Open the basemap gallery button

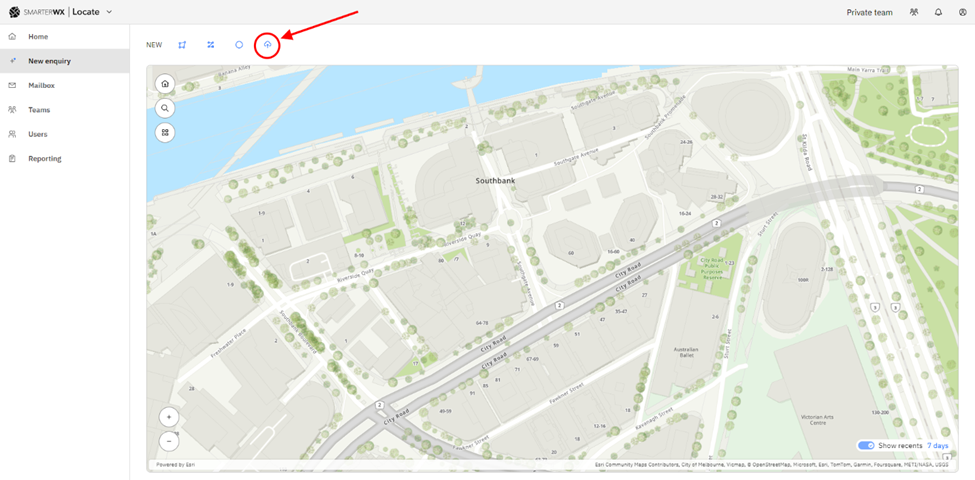(165, 132)
